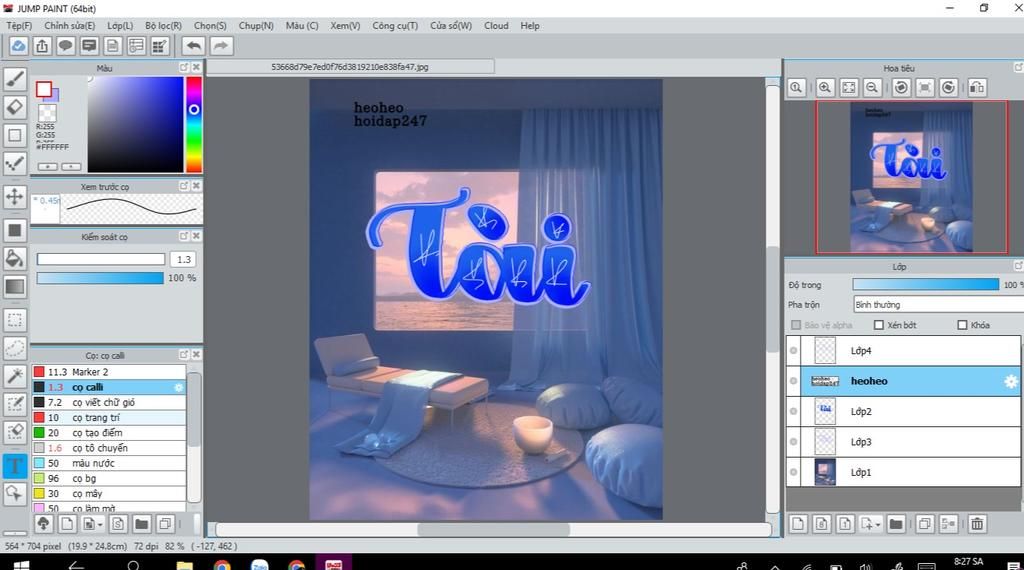1024x570 pixels.
Task: Select the Fill rectangle tool
Action: [x=15, y=230]
